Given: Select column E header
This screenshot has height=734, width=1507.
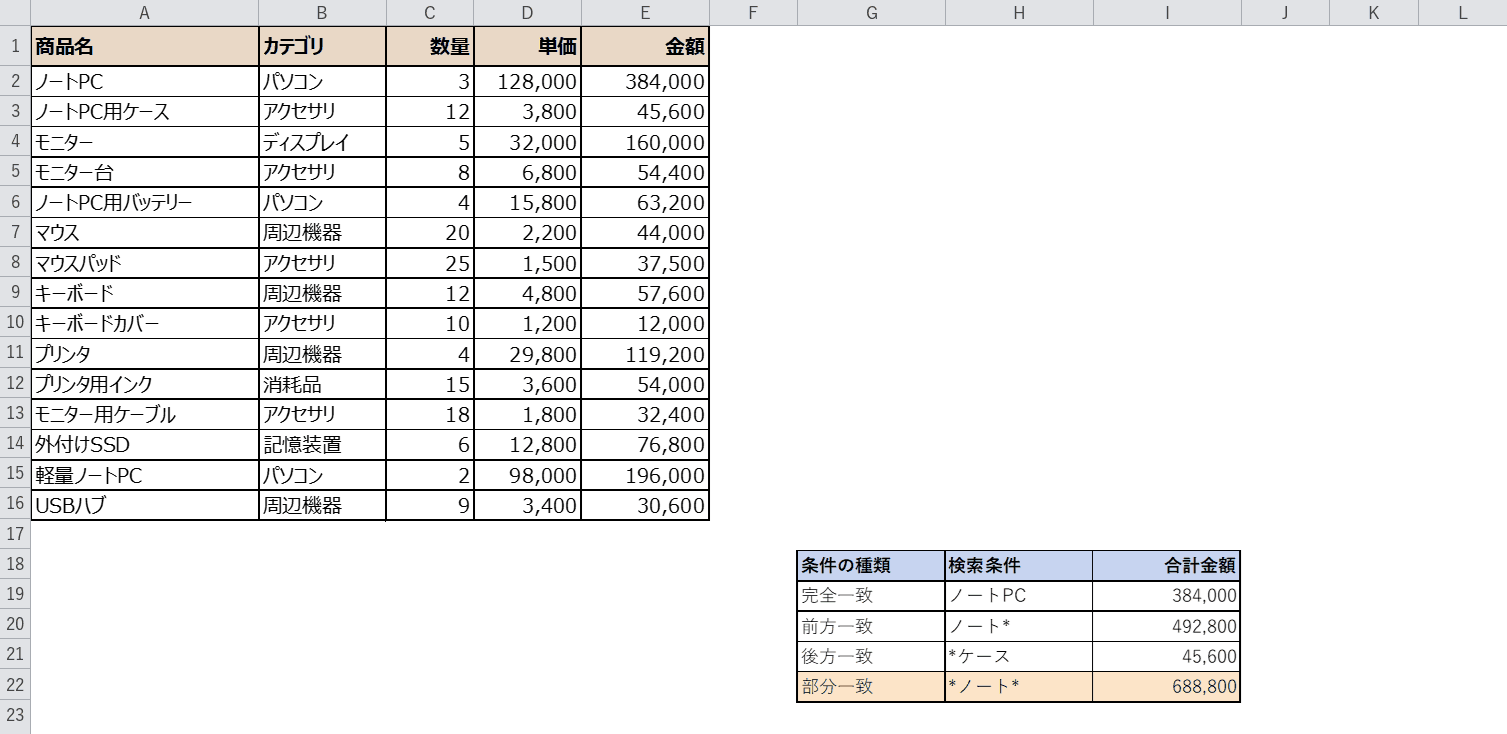Looking at the screenshot, I should click(x=645, y=12).
